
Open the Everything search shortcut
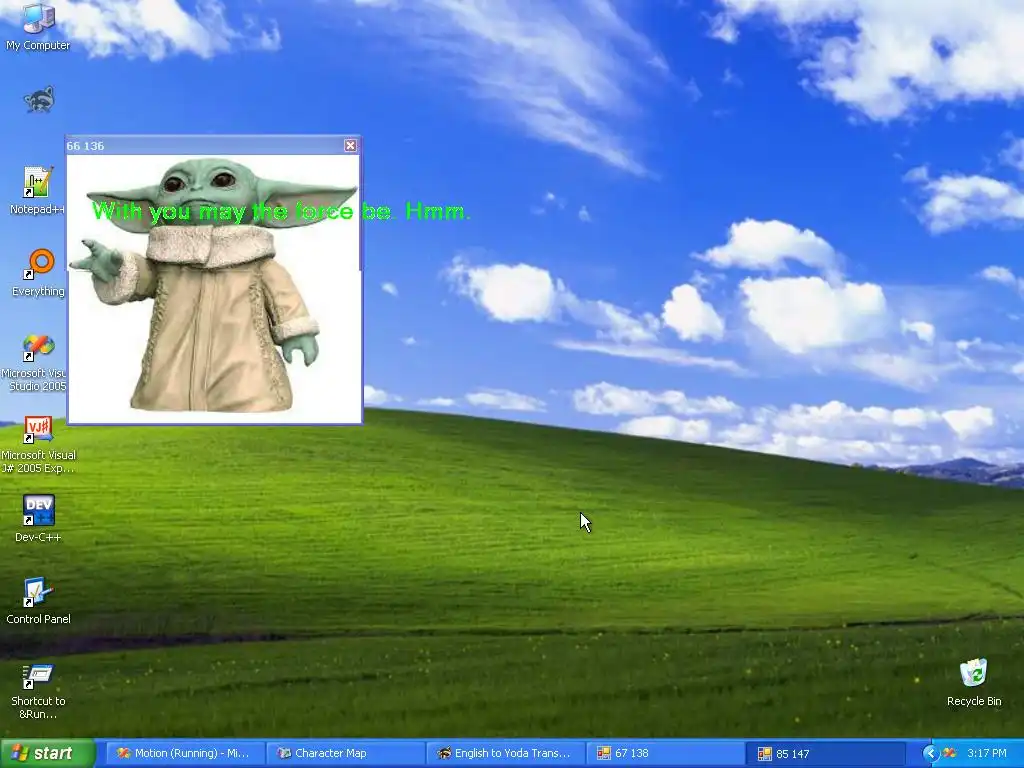pos(39,272)
